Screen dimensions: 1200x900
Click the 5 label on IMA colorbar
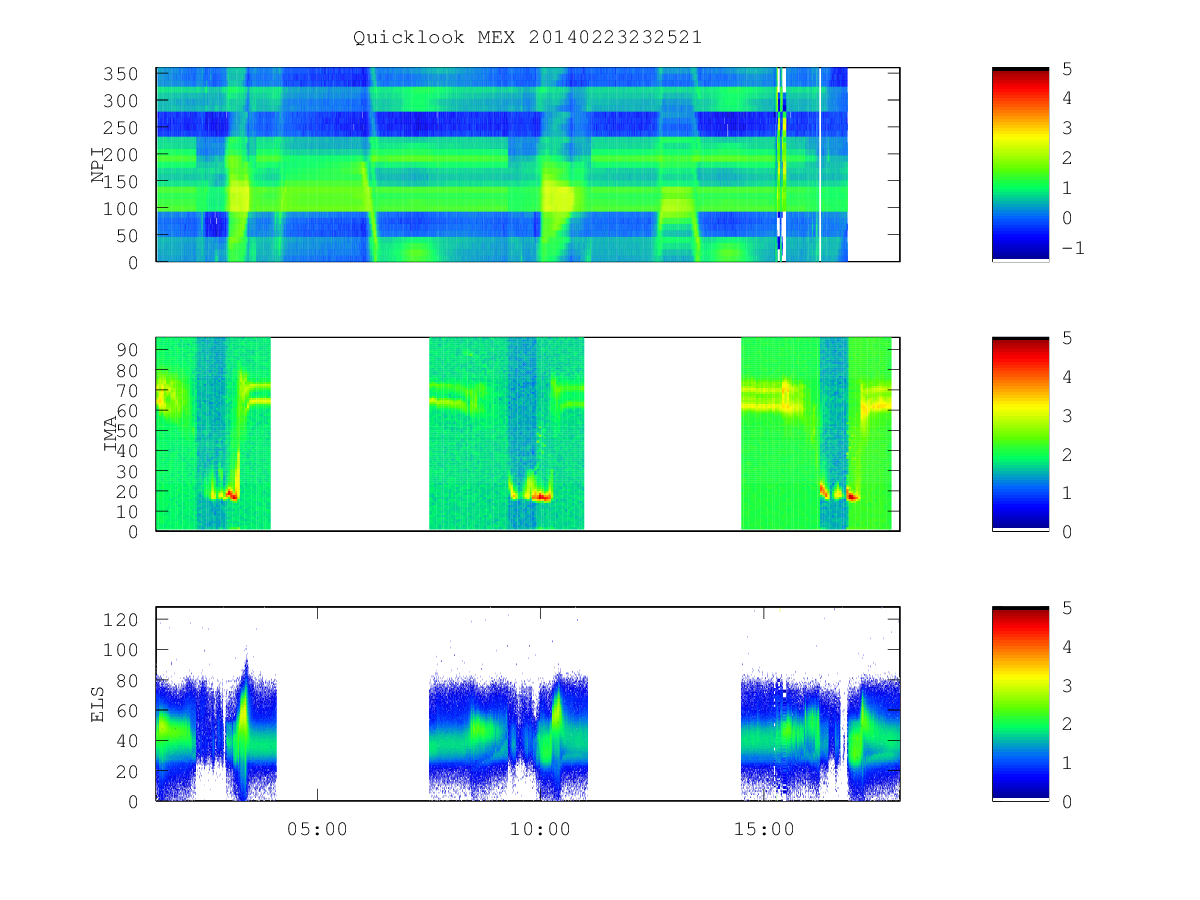(x=1067, y=338)
